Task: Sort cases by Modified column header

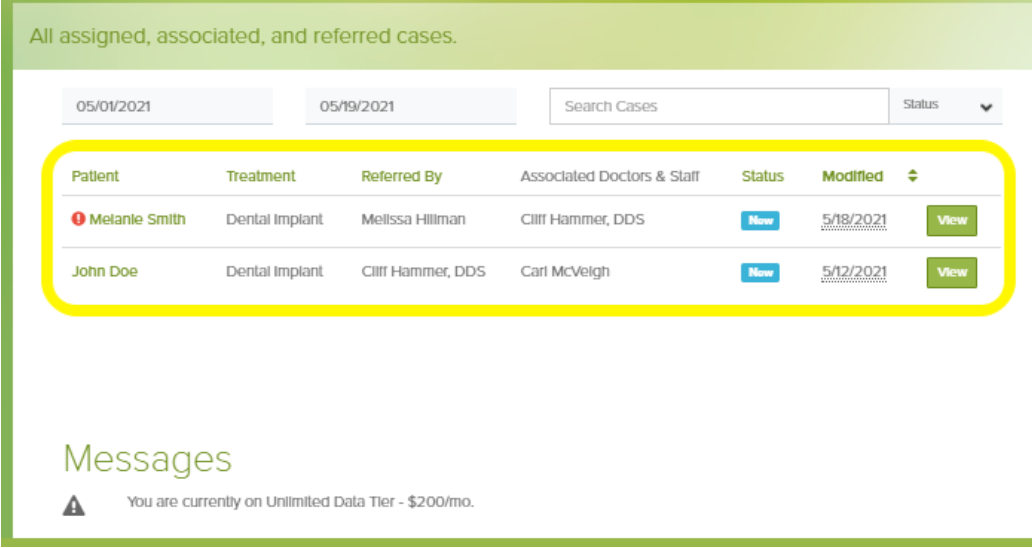Action: [852, 176]
